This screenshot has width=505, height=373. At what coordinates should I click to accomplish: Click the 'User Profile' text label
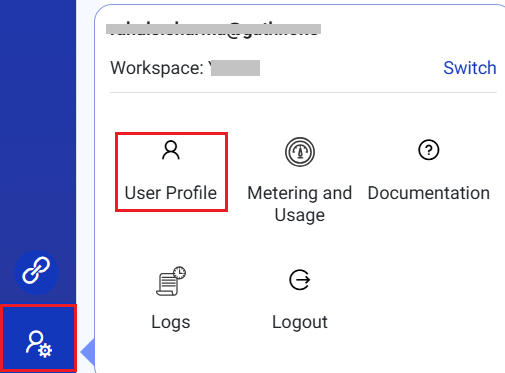coord(171,193)
